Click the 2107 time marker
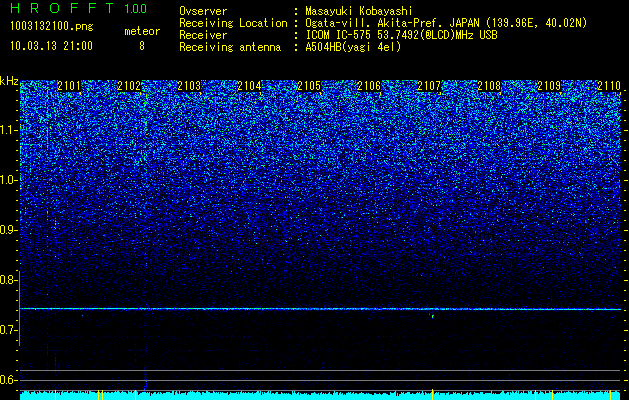Viewport: 629px width, 400px height. click(429, 86)
